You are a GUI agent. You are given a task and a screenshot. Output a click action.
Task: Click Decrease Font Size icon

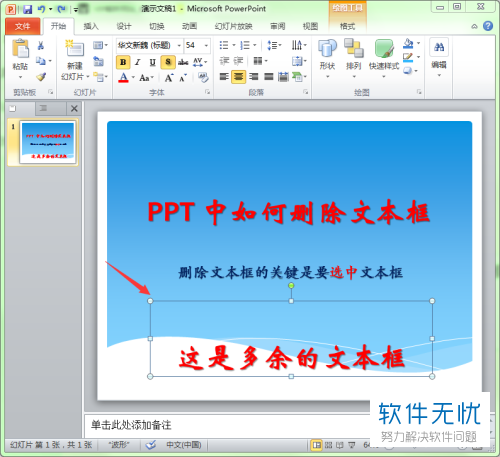coord(183,78)
